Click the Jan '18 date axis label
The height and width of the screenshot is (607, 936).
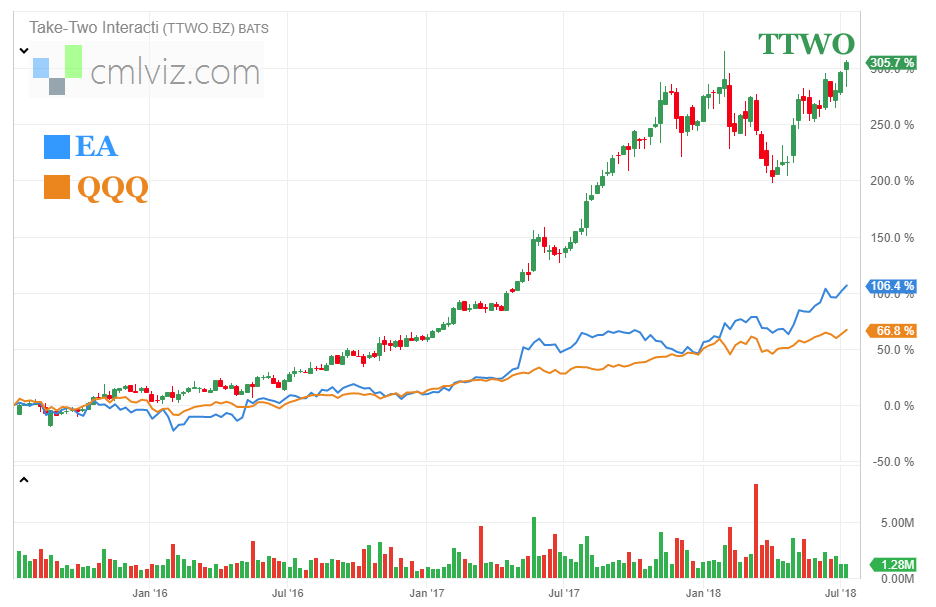tap(703, 593)
